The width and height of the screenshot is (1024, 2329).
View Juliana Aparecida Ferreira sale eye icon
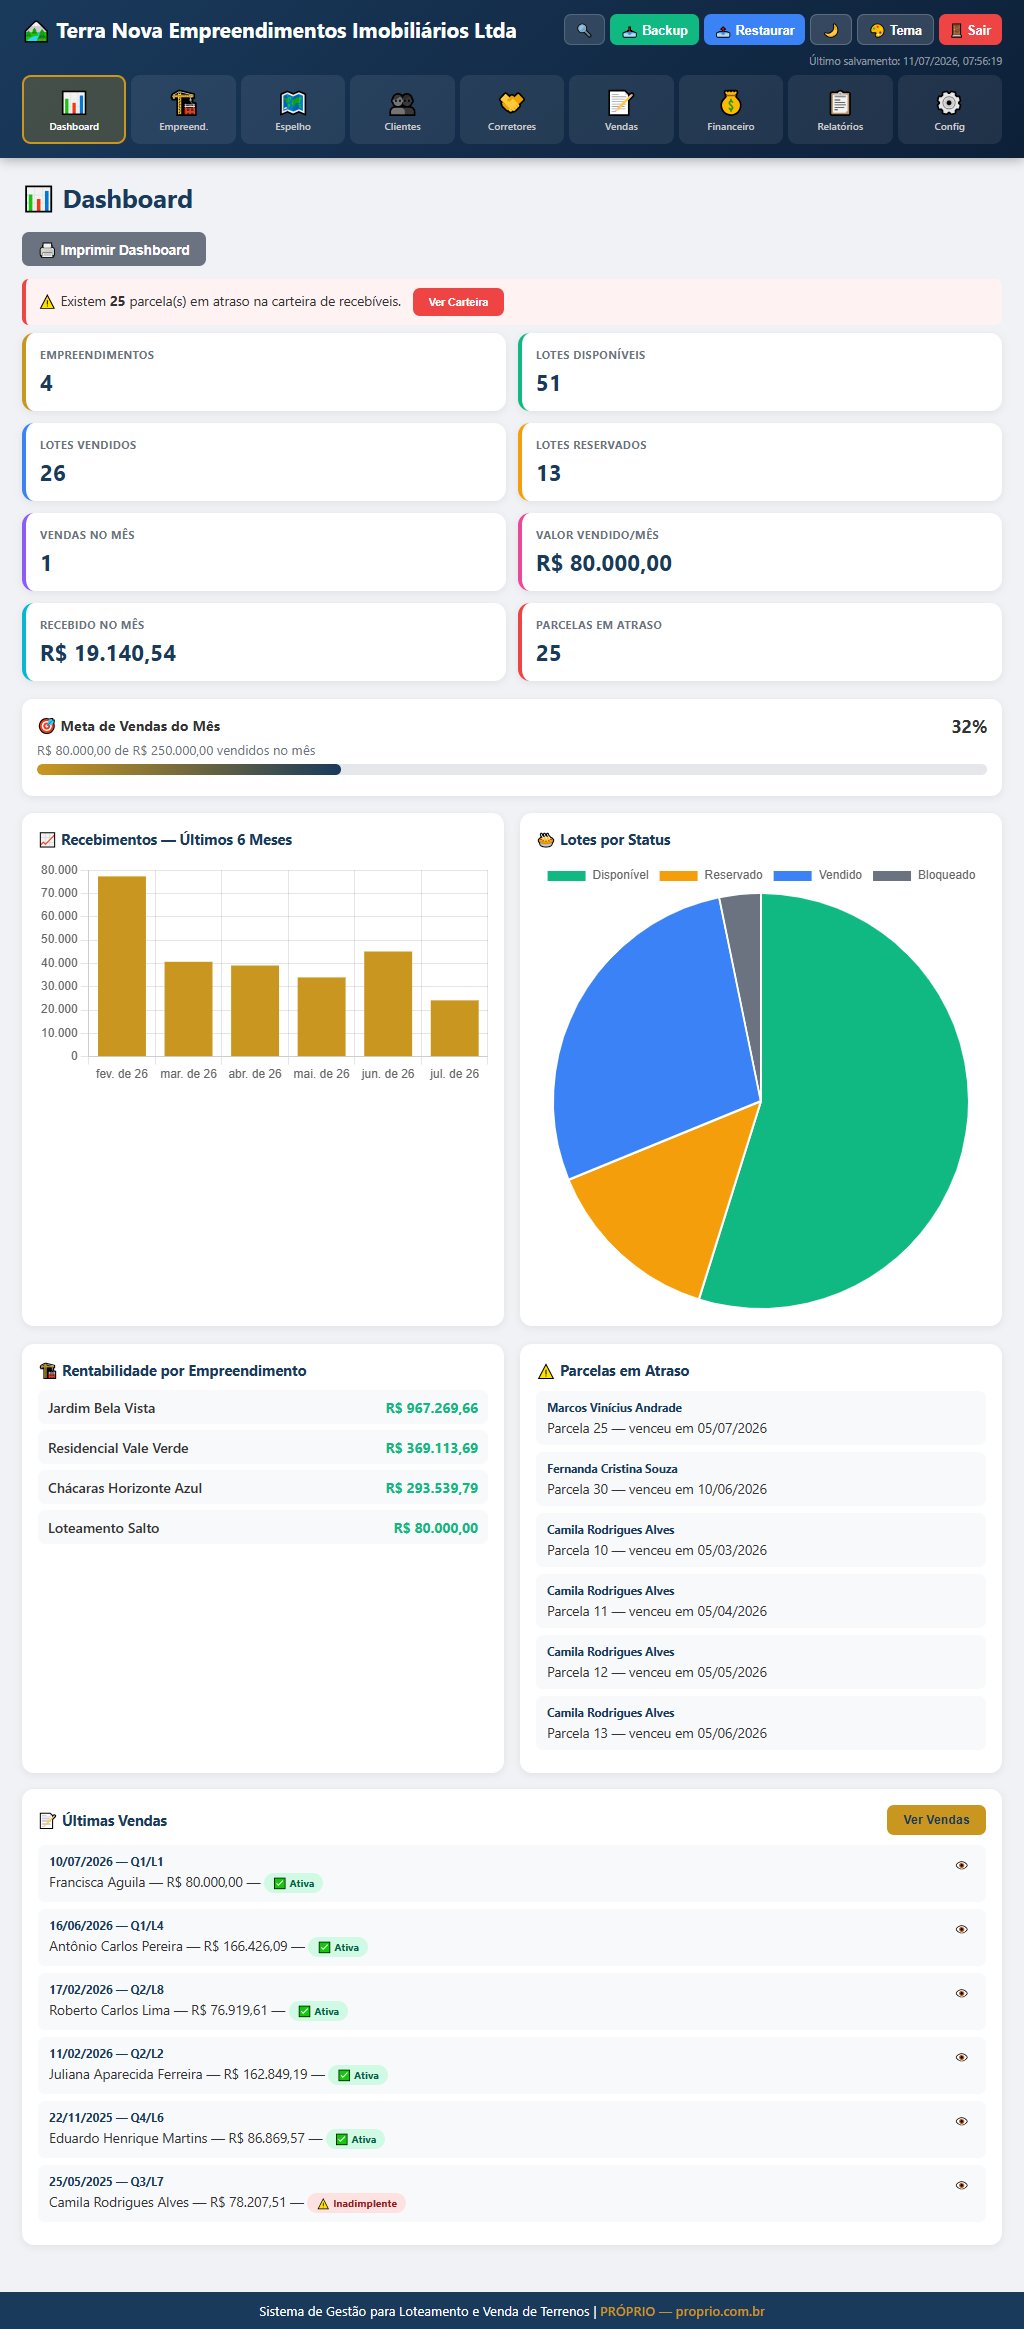[x=961, y=2057]
